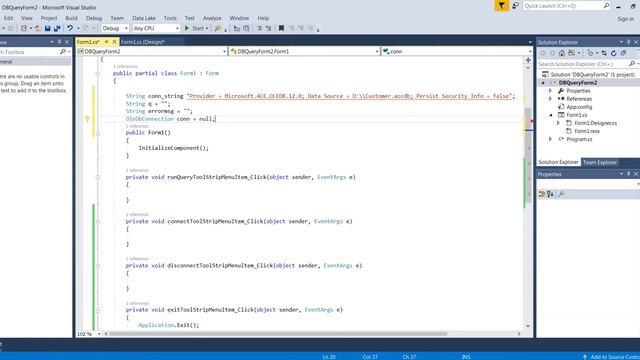The height and width of the screenshot is (360, 640).
Task: Toggle pin on Properties panel
Action: [x=629, y=174]
